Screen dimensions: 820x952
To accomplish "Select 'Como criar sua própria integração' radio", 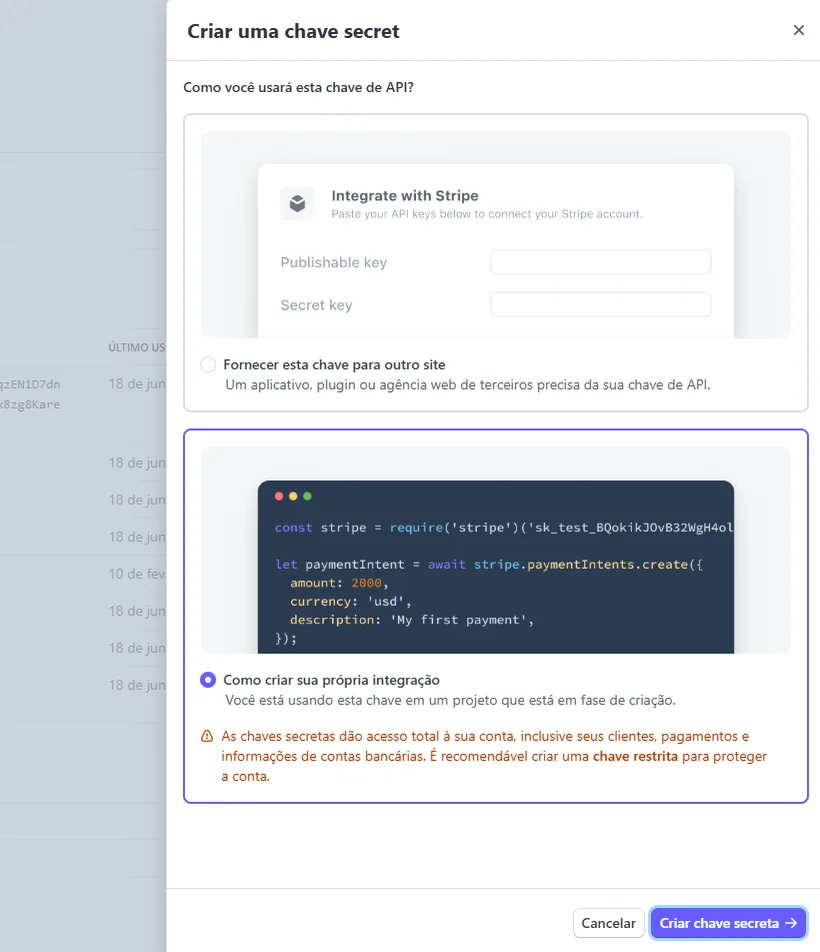I will click(208, 680).
